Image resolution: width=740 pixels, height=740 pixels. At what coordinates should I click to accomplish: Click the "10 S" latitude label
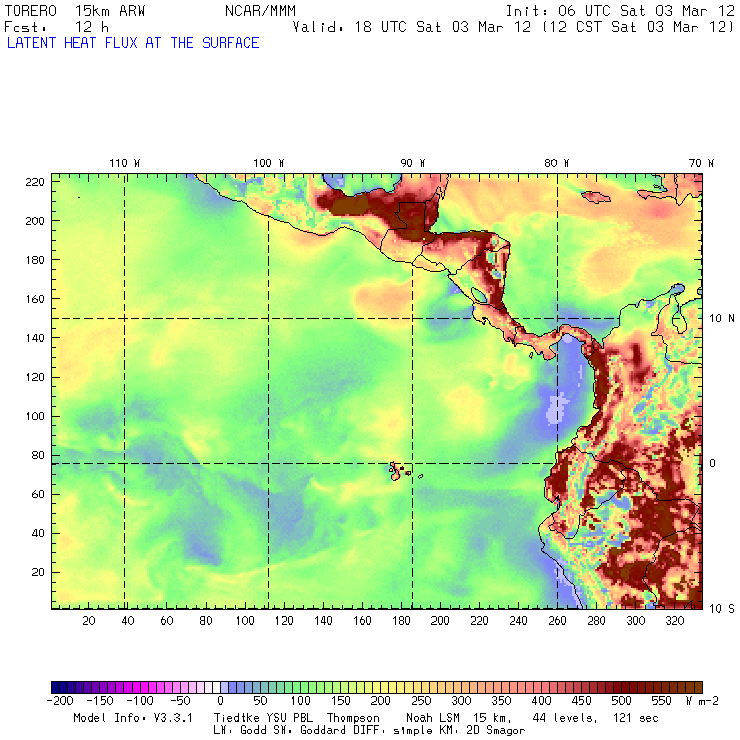722,609
